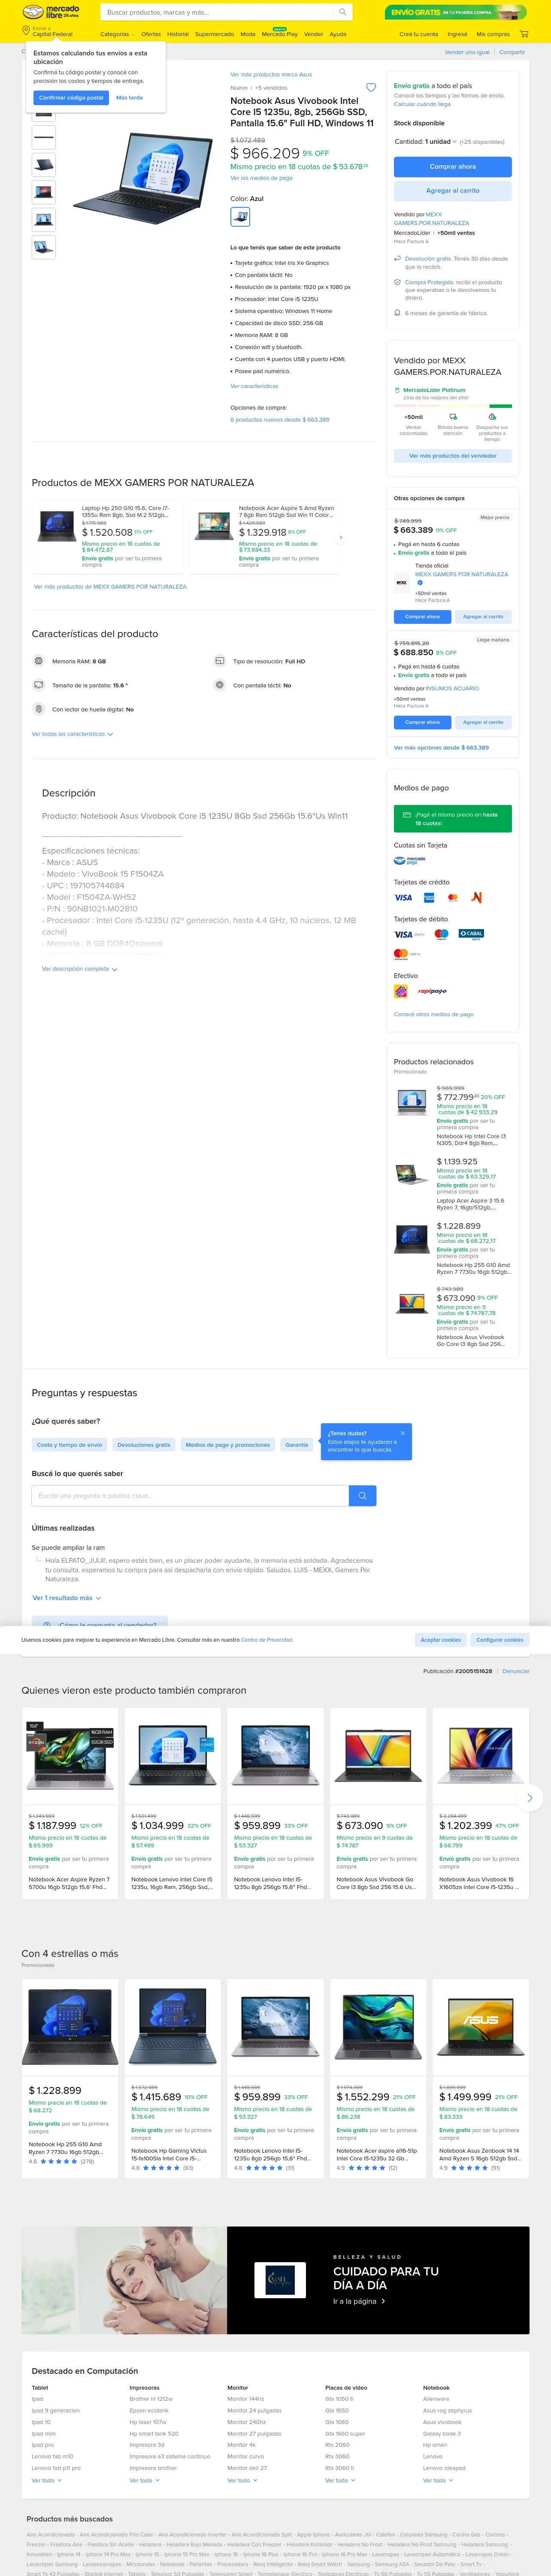Viewport: 551px width, 2576px height.
Task: Click next arrow on 'también compraron' carousel
Action: (529, 1798)
